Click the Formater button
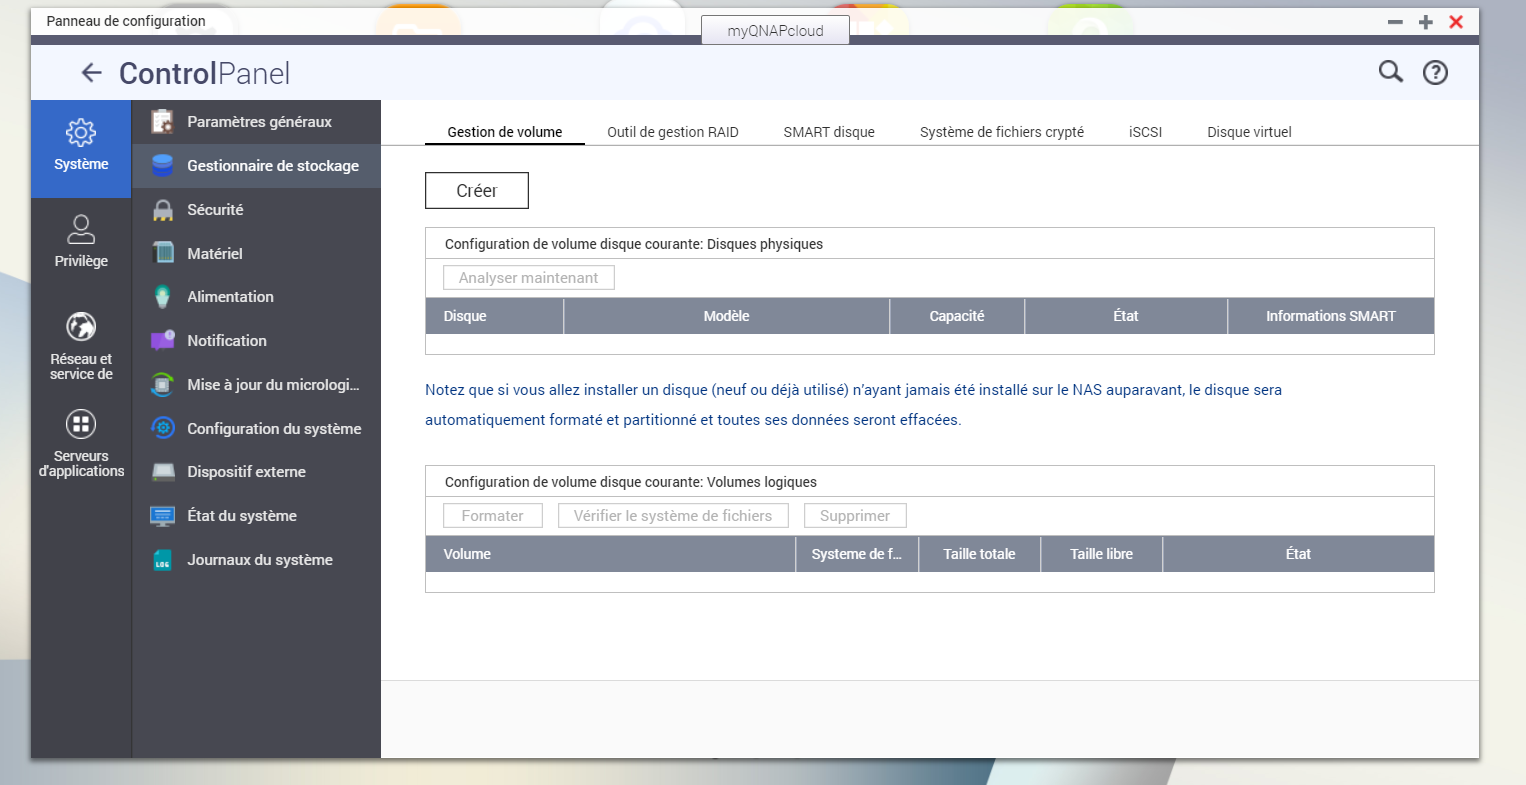The image size is (1526, 785). (493, 516)
